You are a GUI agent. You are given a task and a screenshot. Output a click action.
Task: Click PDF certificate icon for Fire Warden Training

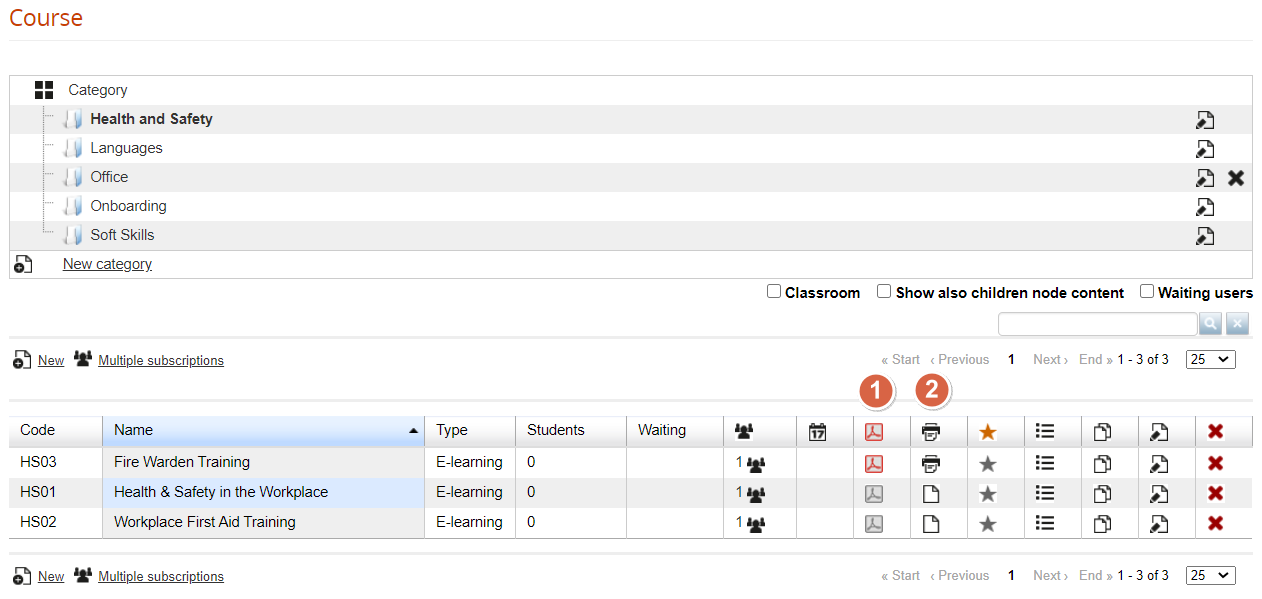(x=874, y=463)
